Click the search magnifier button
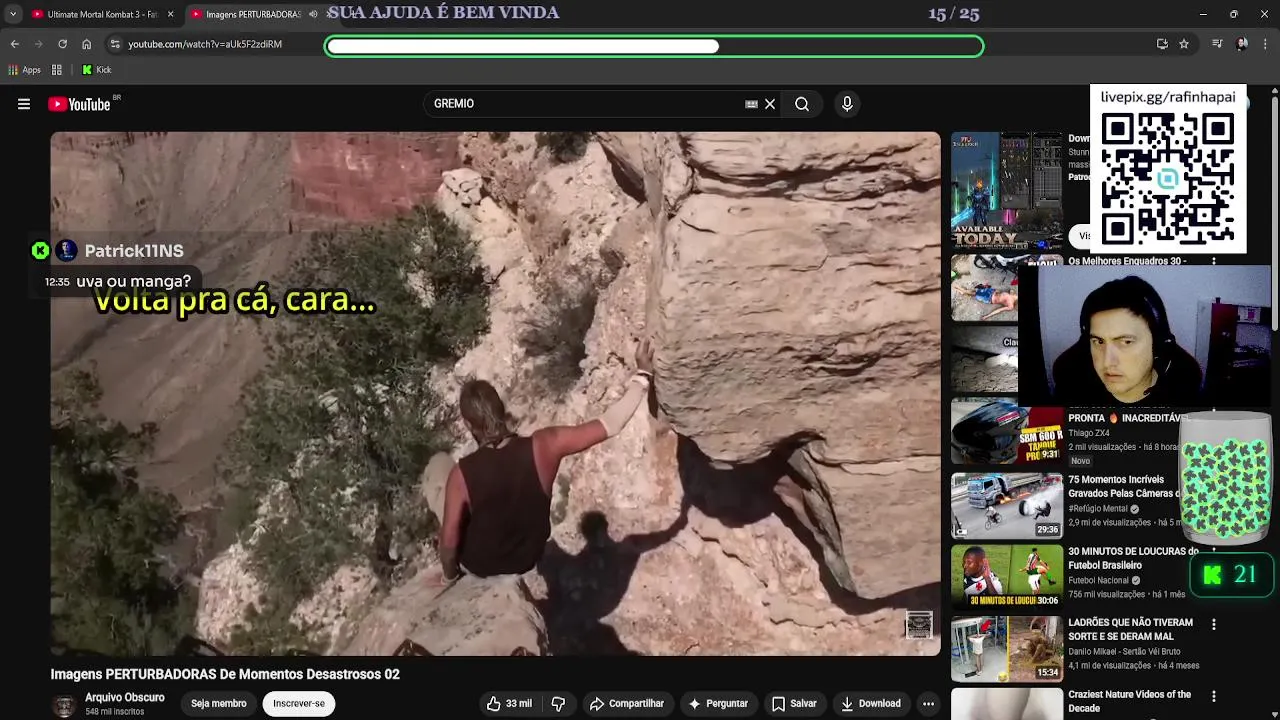The height and width of the screenshot is (720, 1280). pos(802,104)
